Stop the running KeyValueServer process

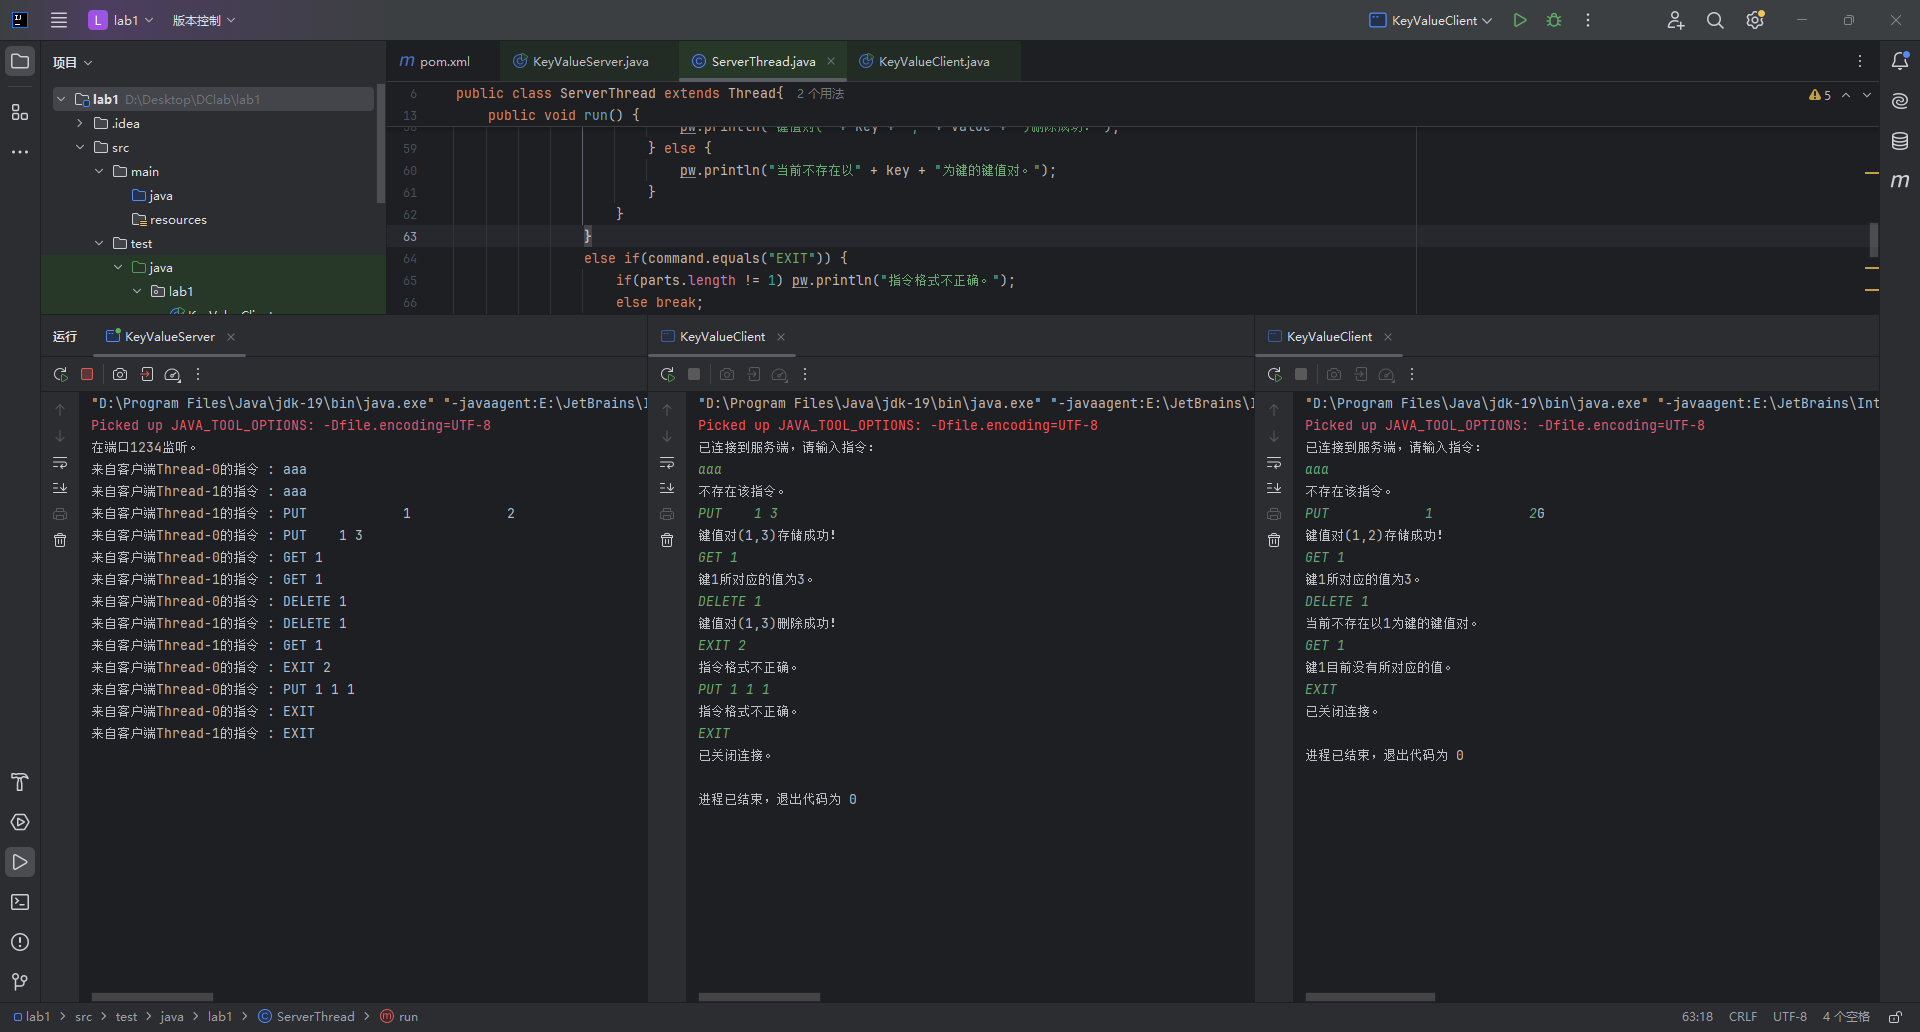pyautogui.click(x=87, y=374)
